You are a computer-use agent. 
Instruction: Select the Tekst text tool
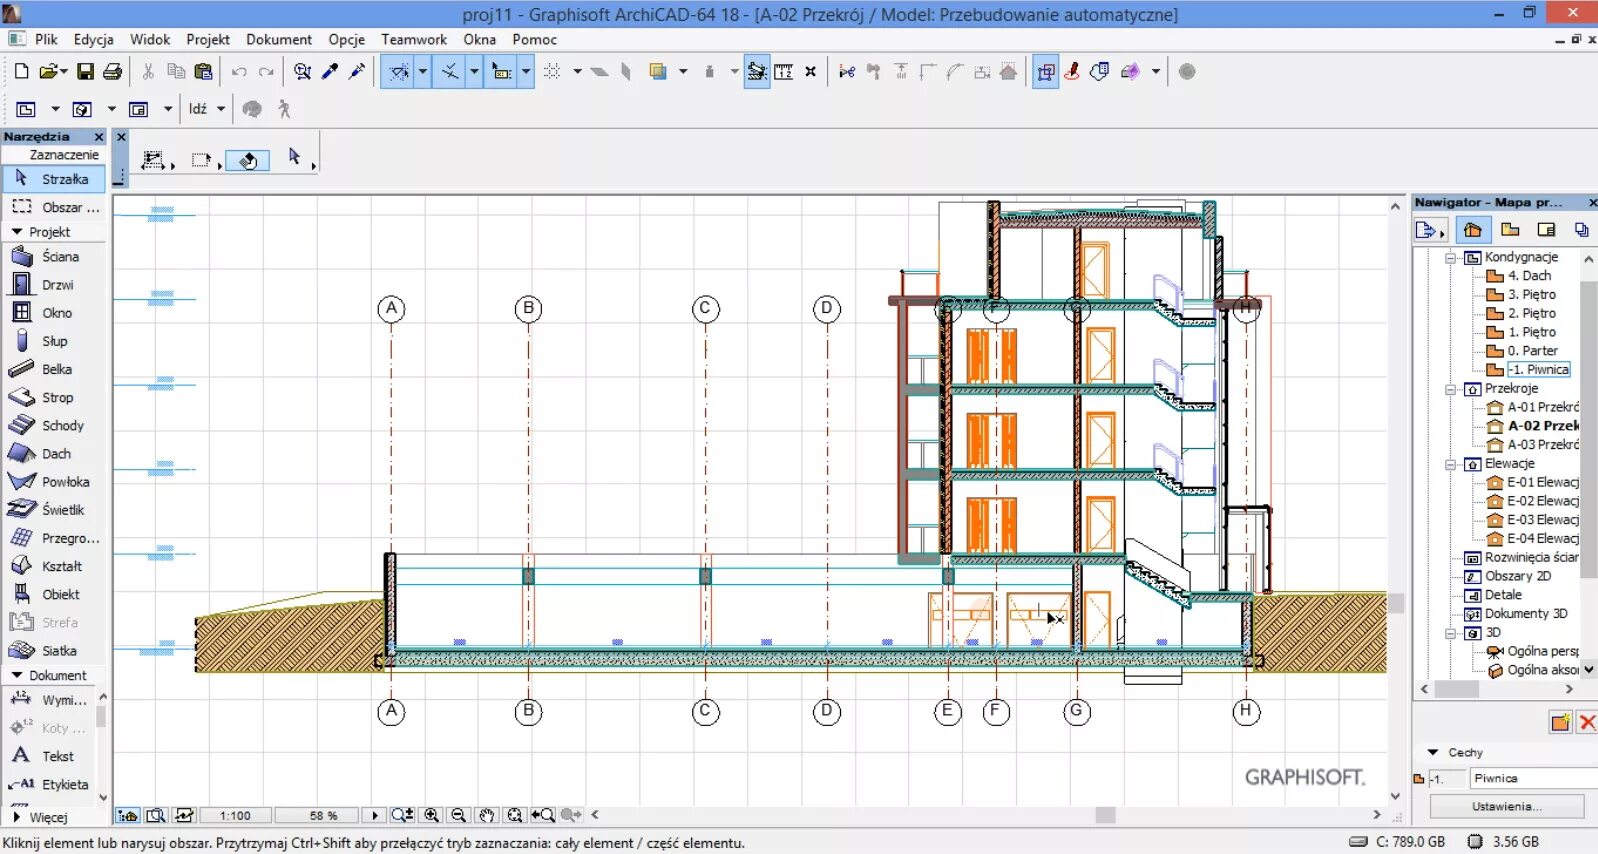[x=56, y=757]
